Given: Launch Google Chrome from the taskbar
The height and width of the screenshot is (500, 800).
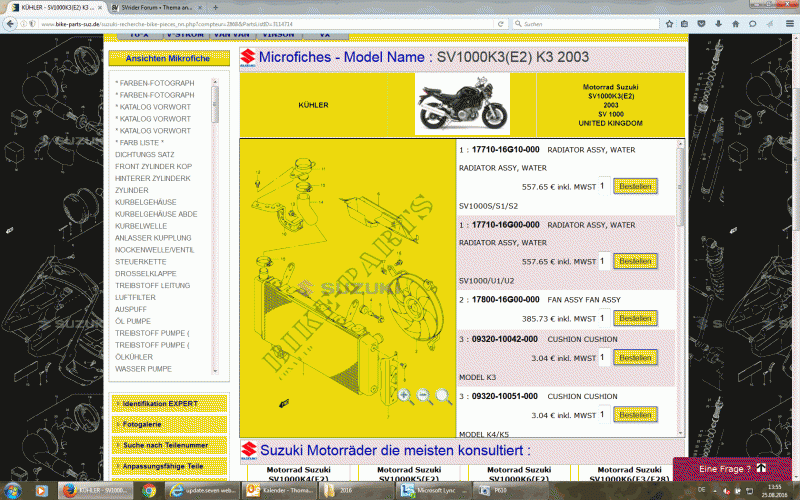Looking at the screenshot, I should (149, 491).
